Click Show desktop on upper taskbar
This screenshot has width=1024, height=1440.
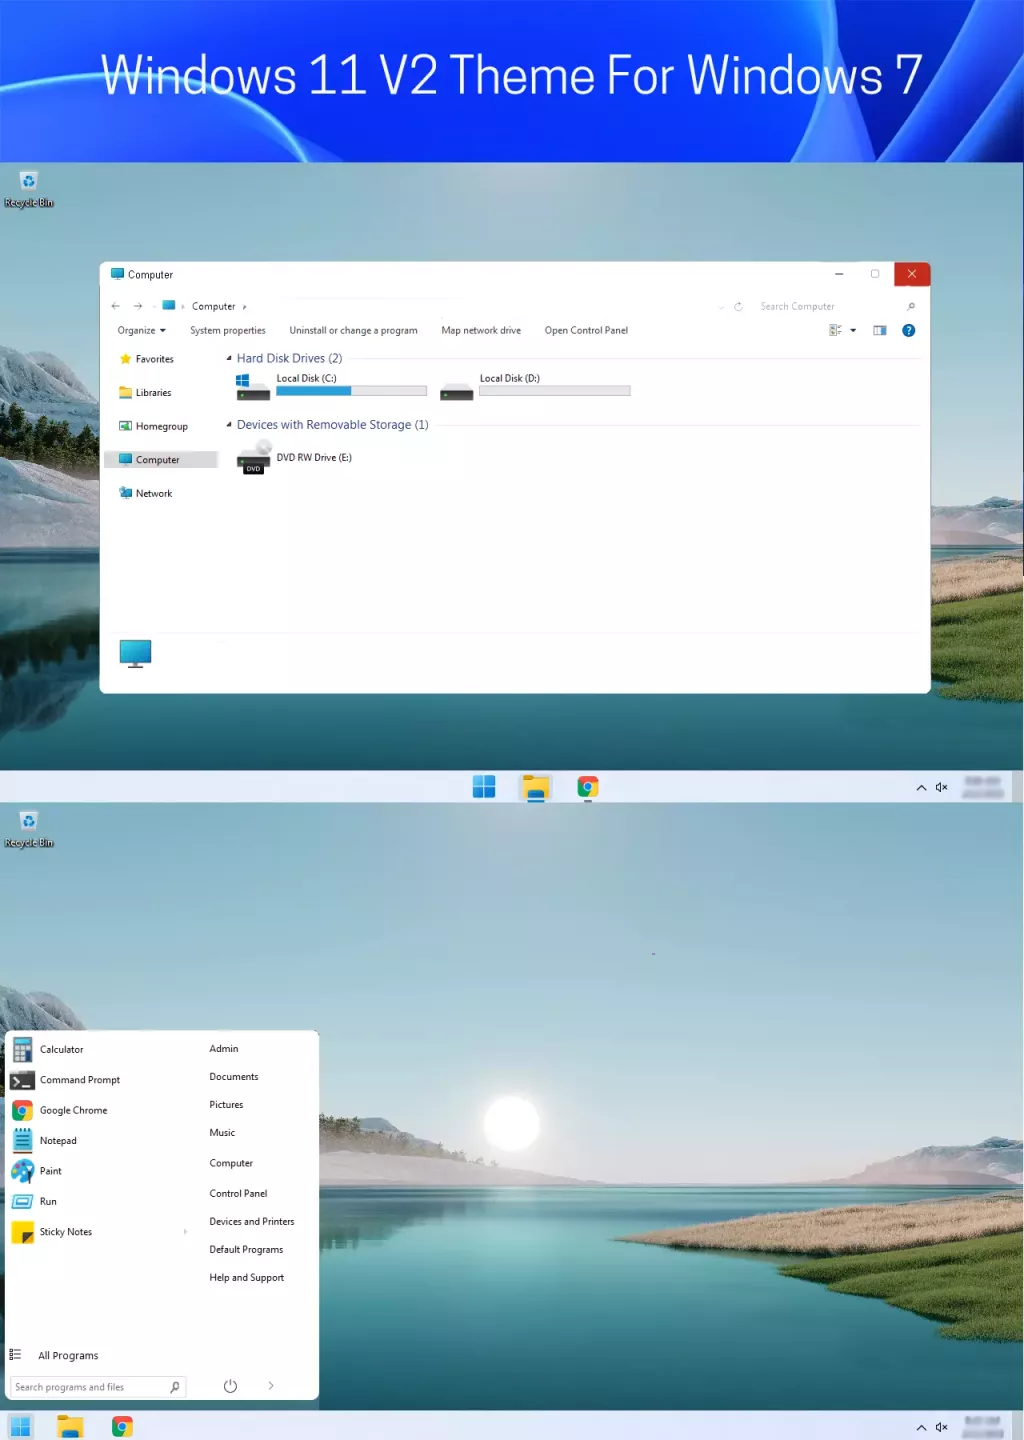[1017, 787]
